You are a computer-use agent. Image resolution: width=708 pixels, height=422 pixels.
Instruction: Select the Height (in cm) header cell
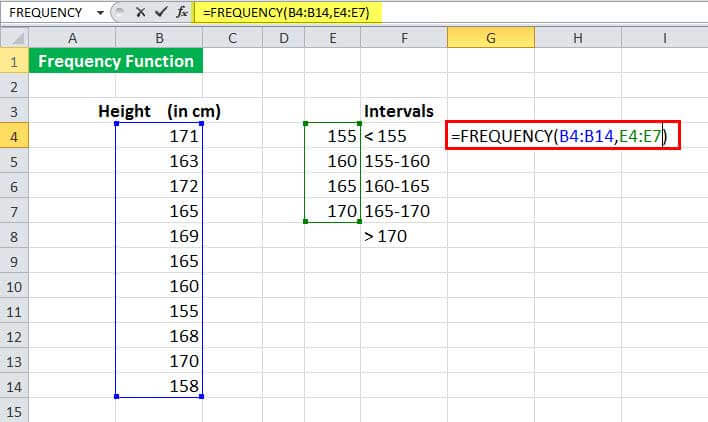coord(159,110)
